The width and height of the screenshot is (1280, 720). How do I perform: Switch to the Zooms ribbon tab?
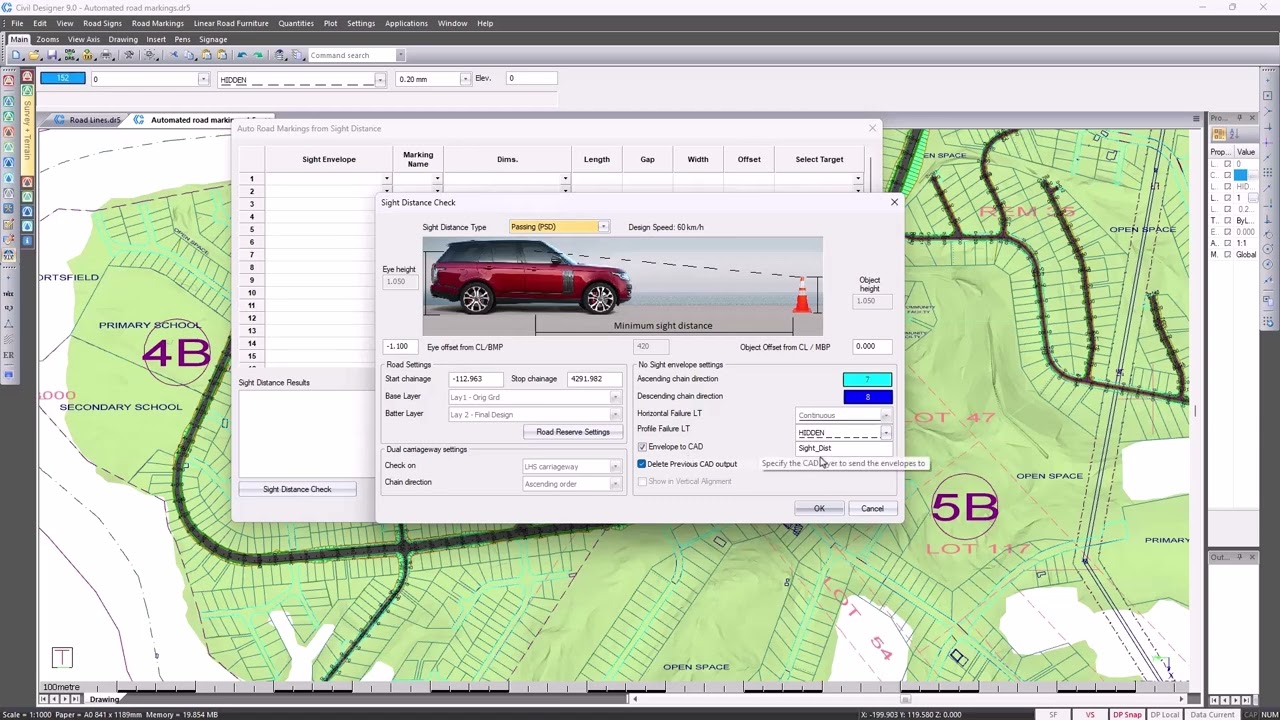coord(47,39)
